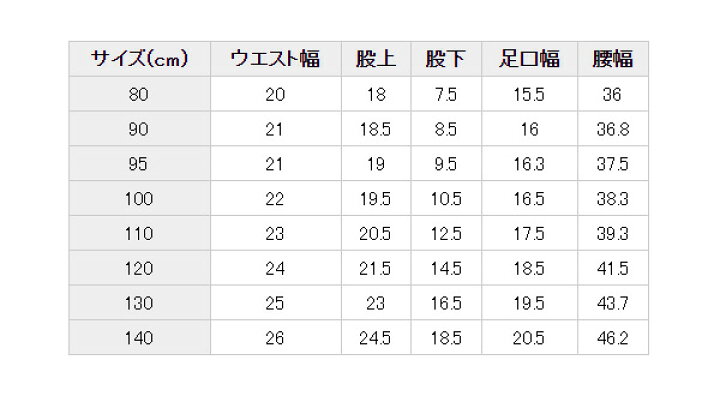720x396 pixels.
Task: Click the 46.2 hip width cell
Action: coord(613,338)
